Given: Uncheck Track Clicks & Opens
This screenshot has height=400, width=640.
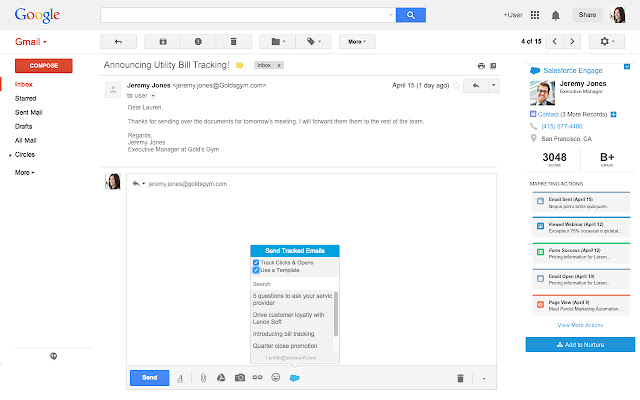Looking at the screenshot, I should 256,263.
